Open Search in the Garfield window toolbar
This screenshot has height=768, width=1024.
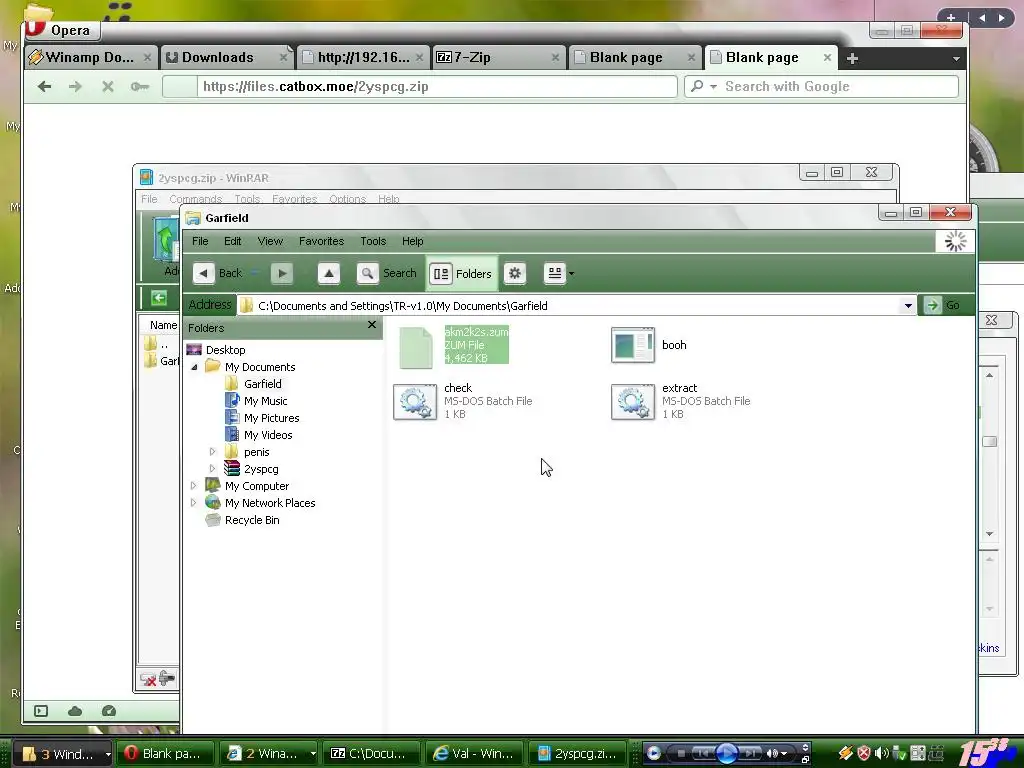click(x=387, y=273)
